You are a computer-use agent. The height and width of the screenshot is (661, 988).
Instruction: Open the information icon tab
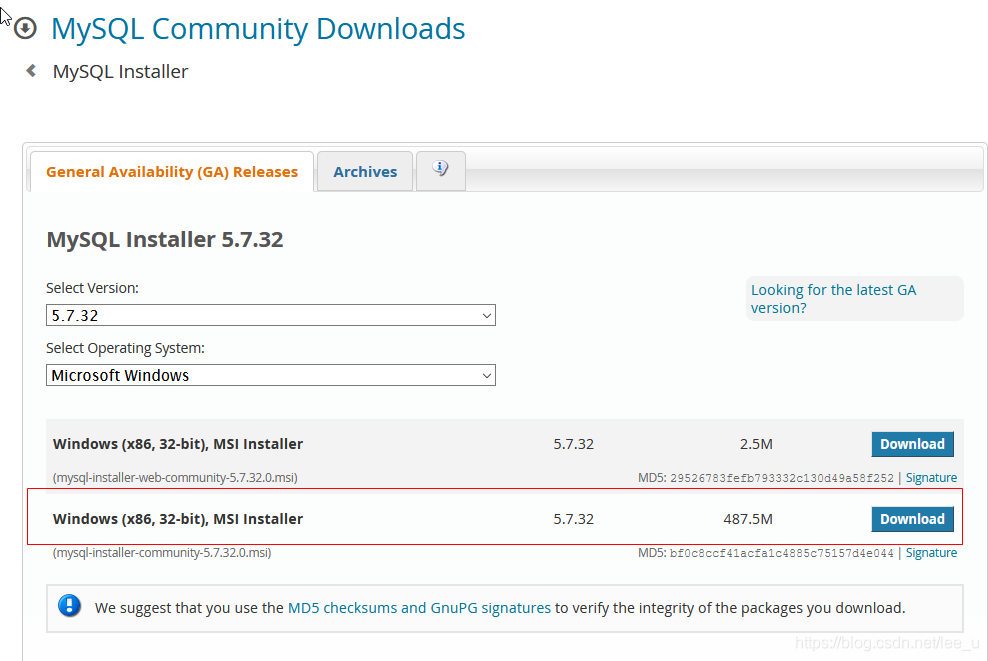pos(440,170)
